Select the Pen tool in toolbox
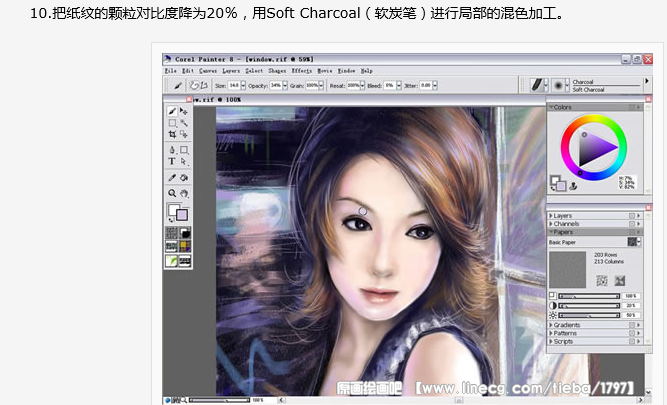 (172, 150)
